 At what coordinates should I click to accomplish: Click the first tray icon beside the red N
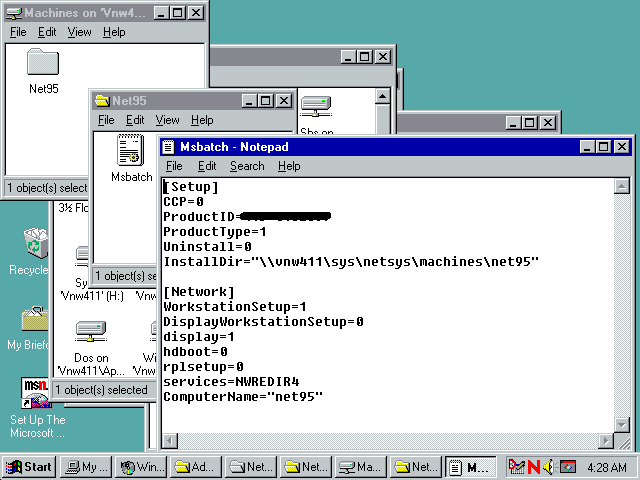coord(516,467)
